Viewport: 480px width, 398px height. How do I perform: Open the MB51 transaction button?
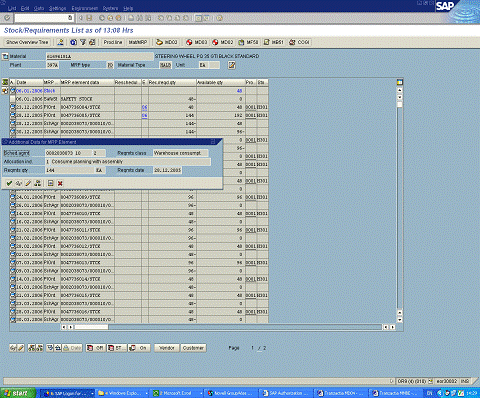[x=274, y=42]
